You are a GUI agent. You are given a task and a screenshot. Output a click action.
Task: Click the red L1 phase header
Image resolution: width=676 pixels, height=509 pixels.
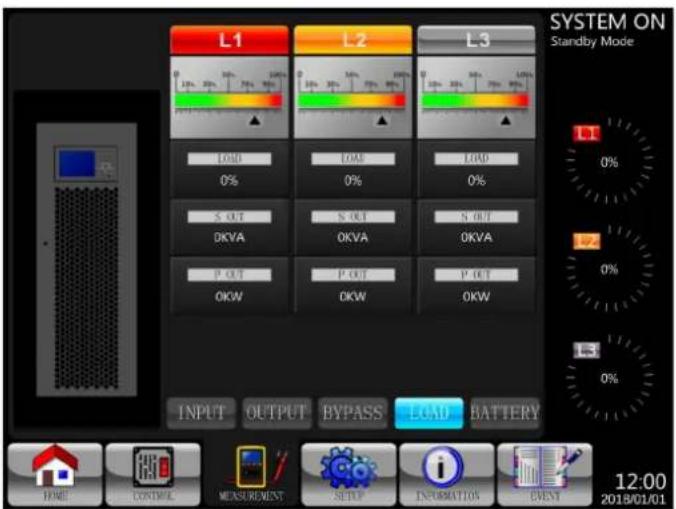click(x=229, y=40)
